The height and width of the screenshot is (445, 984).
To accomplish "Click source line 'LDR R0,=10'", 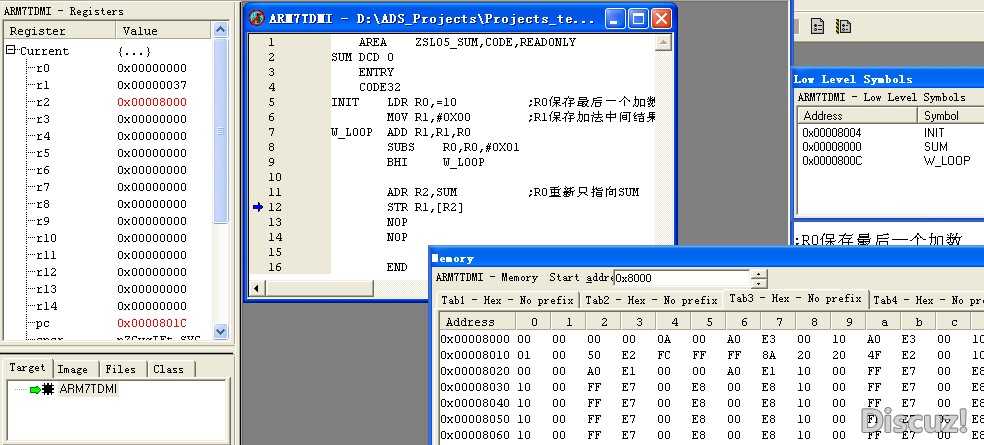I will (x=422, y=102).
